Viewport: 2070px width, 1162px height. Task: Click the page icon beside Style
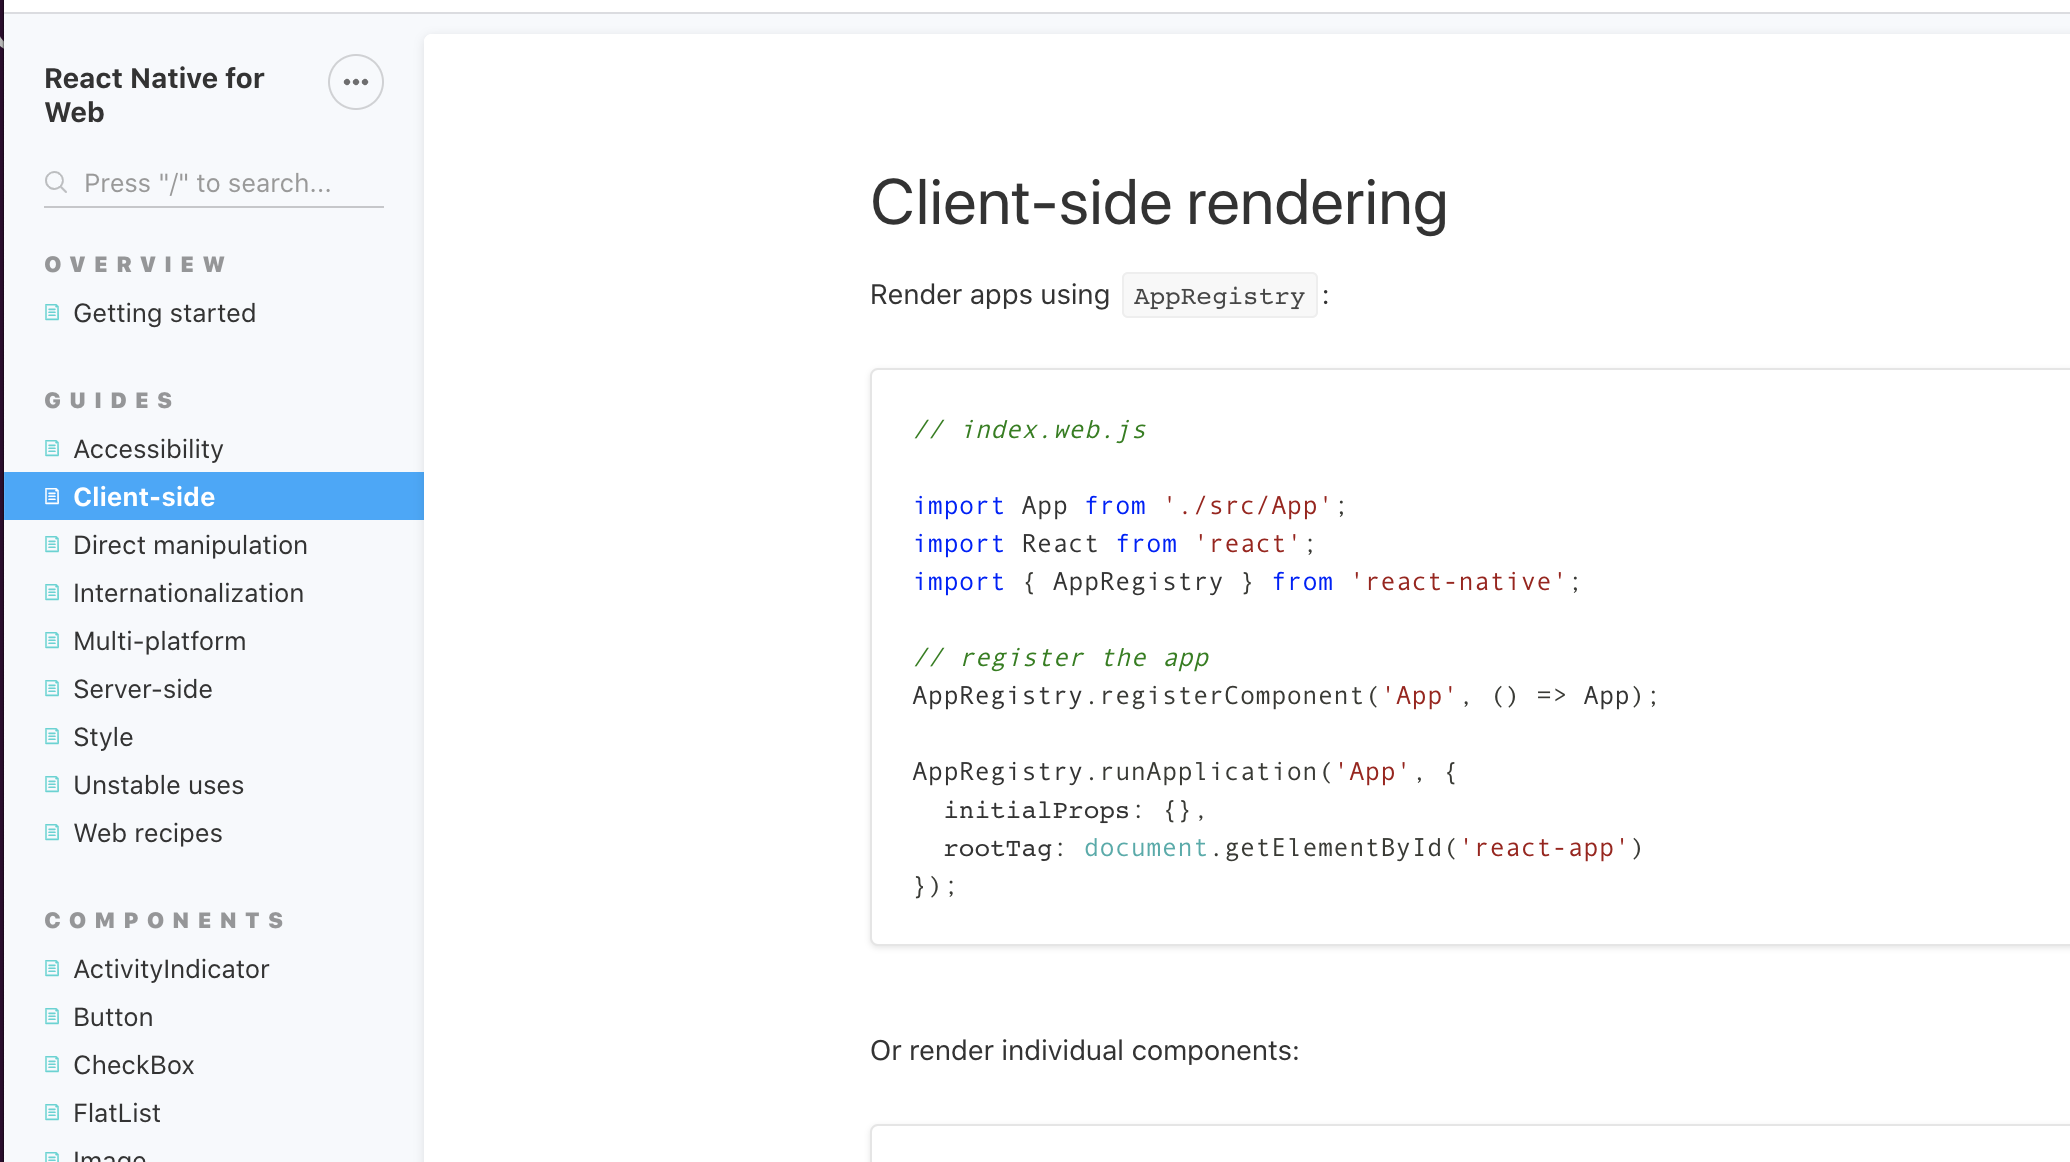(53, 736)
